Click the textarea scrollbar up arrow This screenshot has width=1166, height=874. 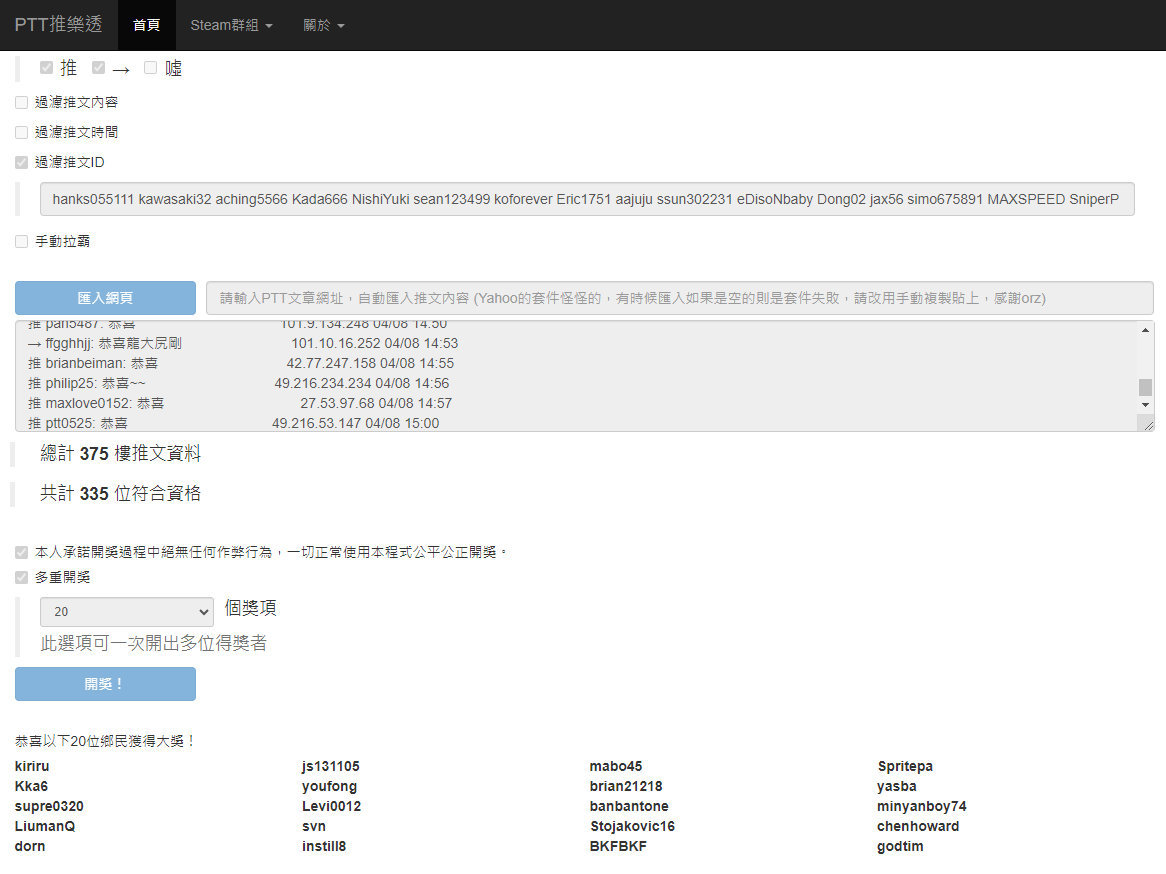(x=1145, y=330)
